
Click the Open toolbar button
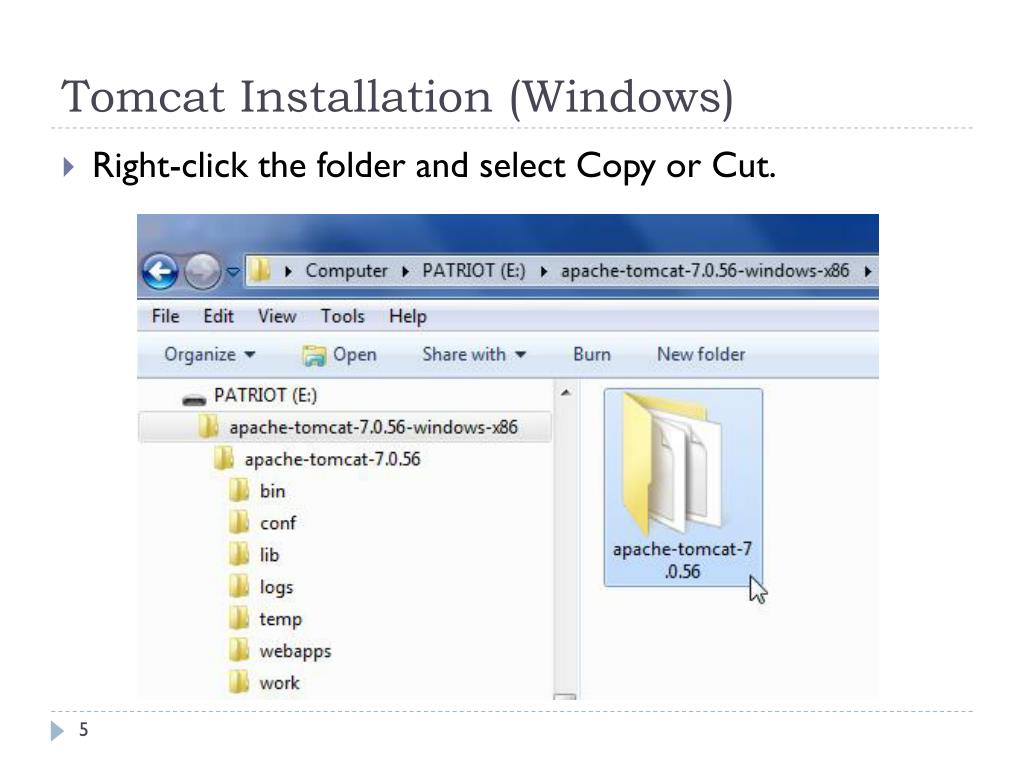tap(340, 355)
